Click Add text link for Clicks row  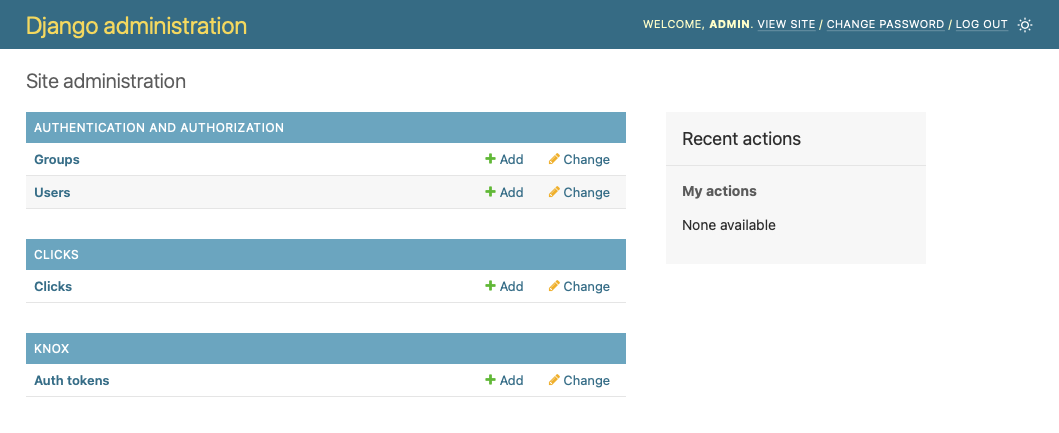511,286
